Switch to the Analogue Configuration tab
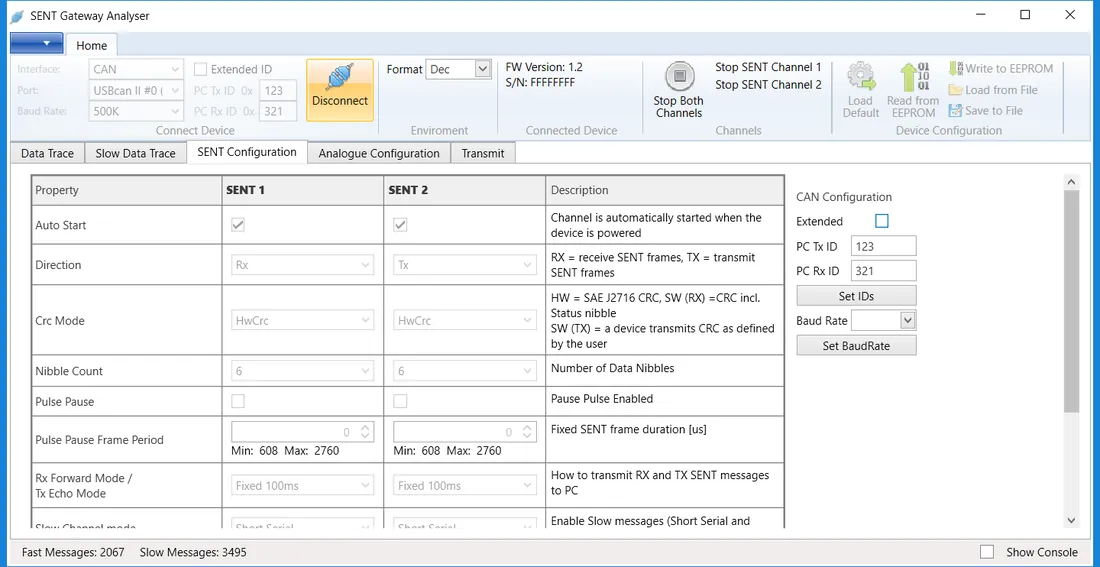Image resolution: width=1100 pixels, height=567 pixels. (x=379, y=153)
